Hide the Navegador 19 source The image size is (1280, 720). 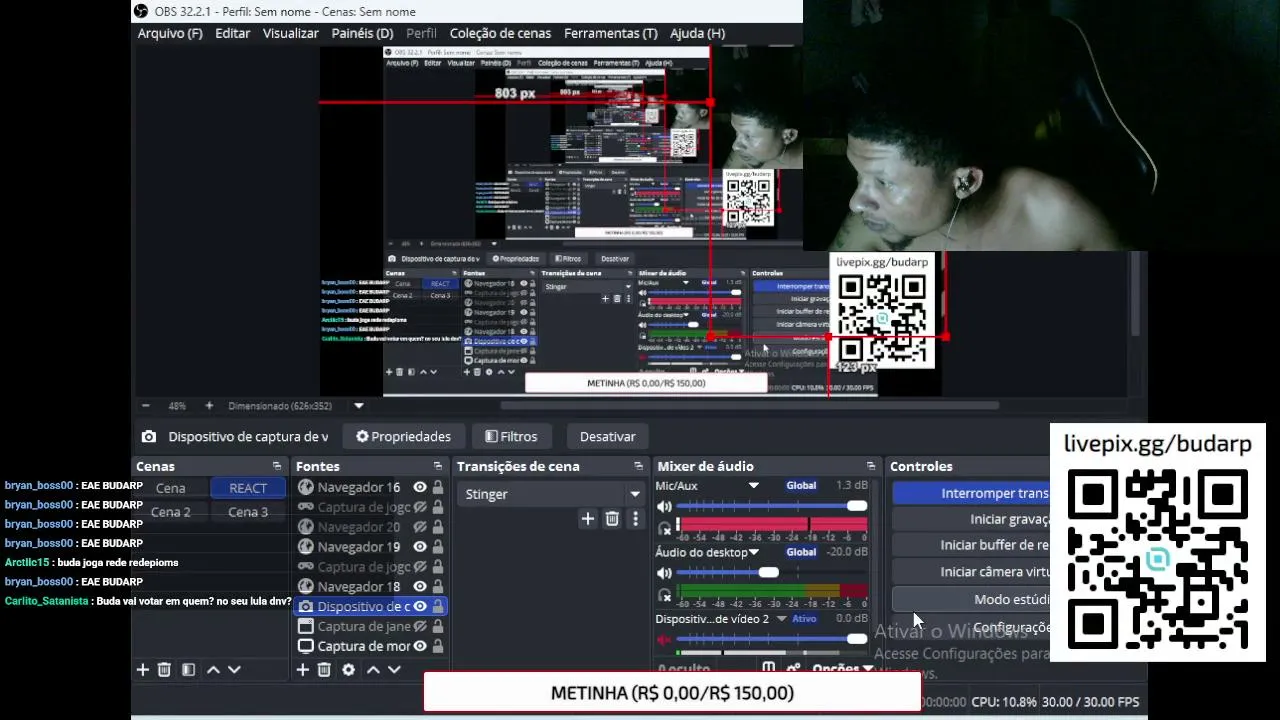pos(420,547)
